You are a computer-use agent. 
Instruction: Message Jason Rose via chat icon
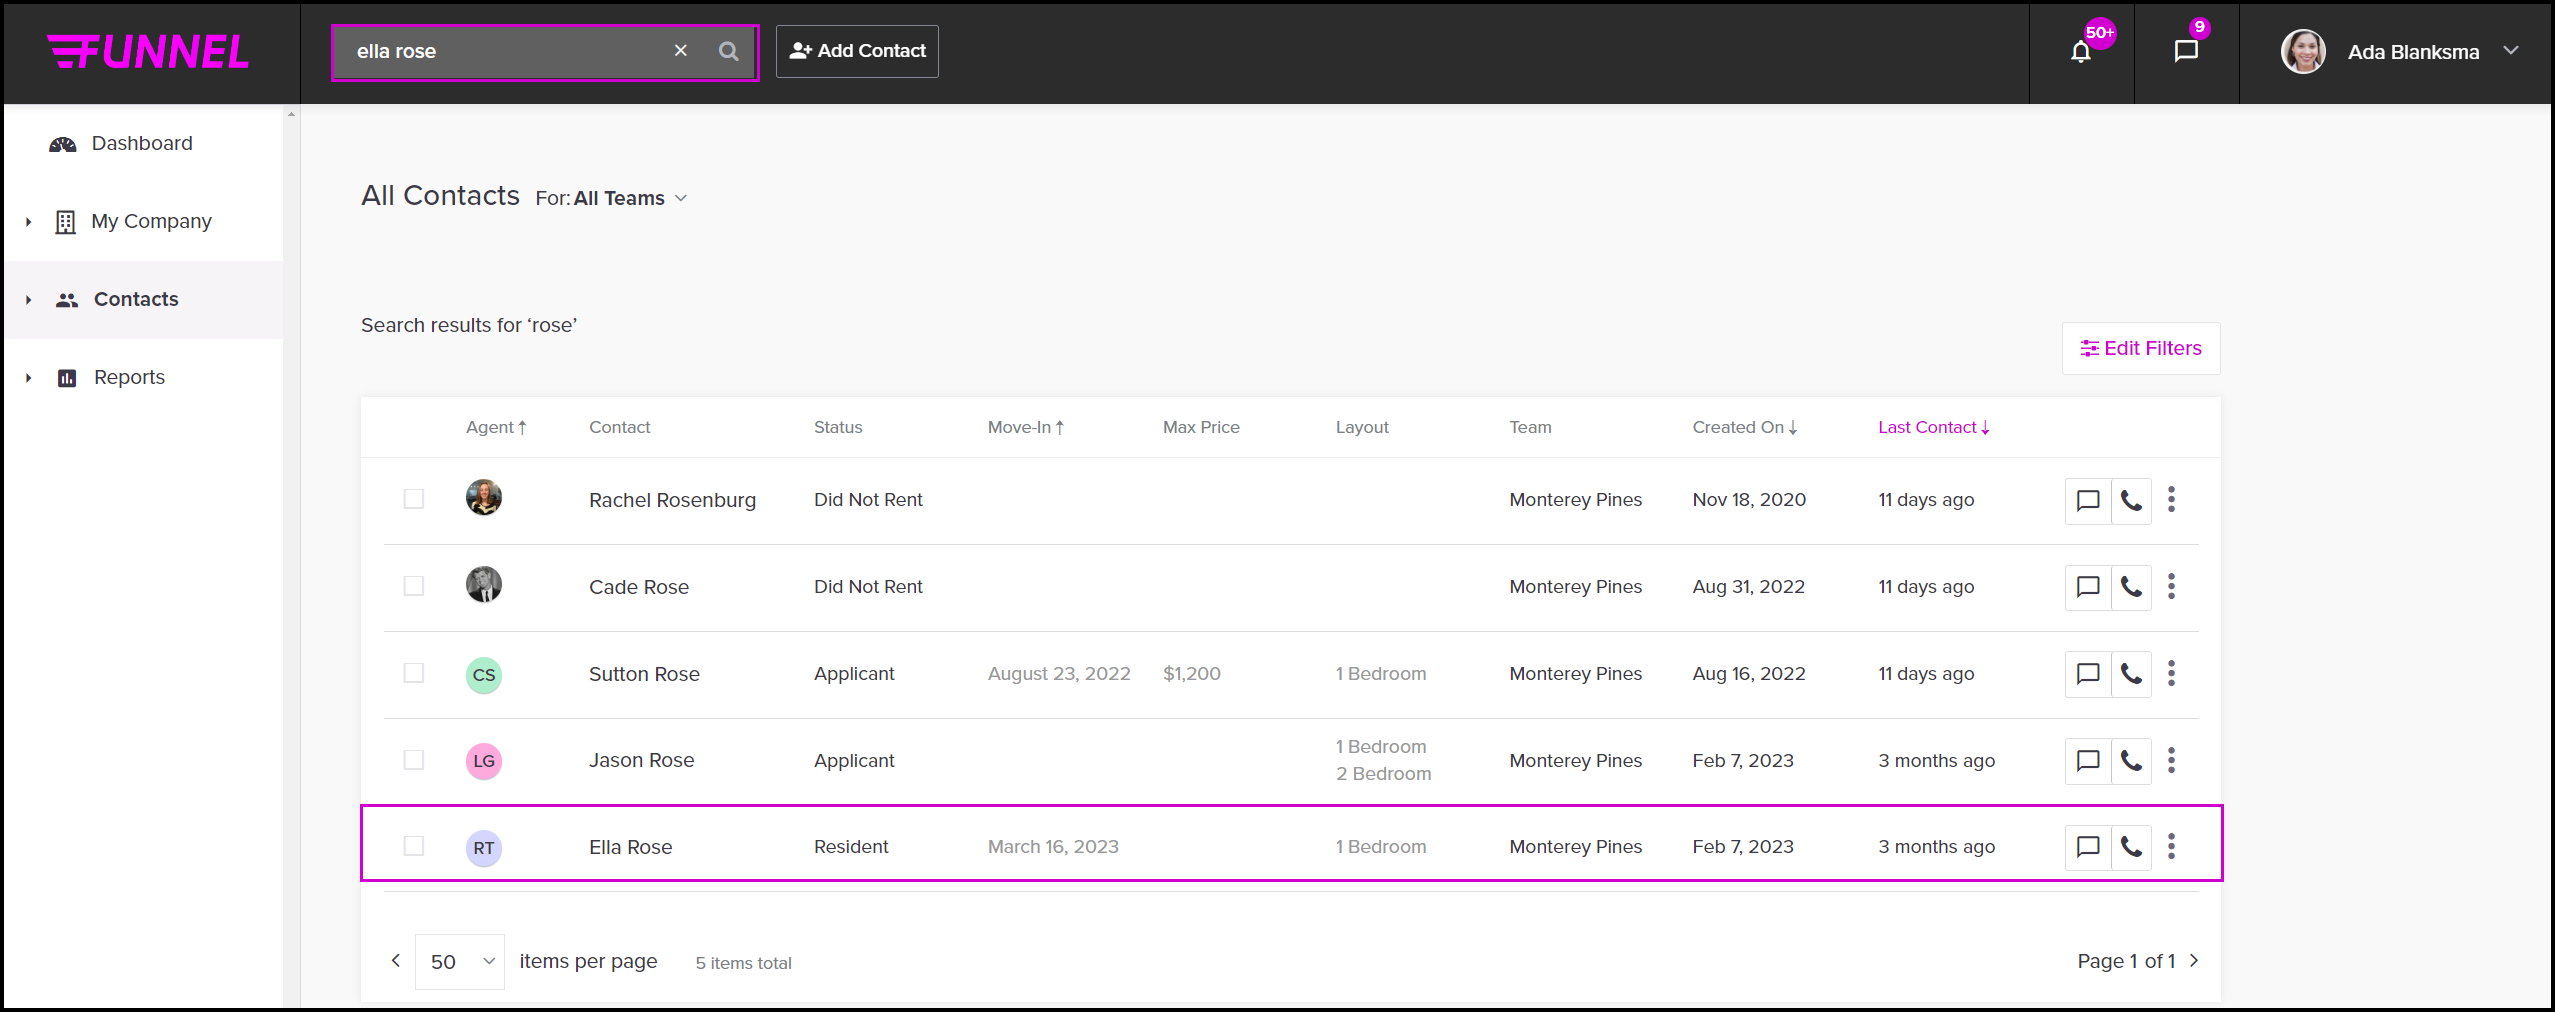pos(2088,761)
